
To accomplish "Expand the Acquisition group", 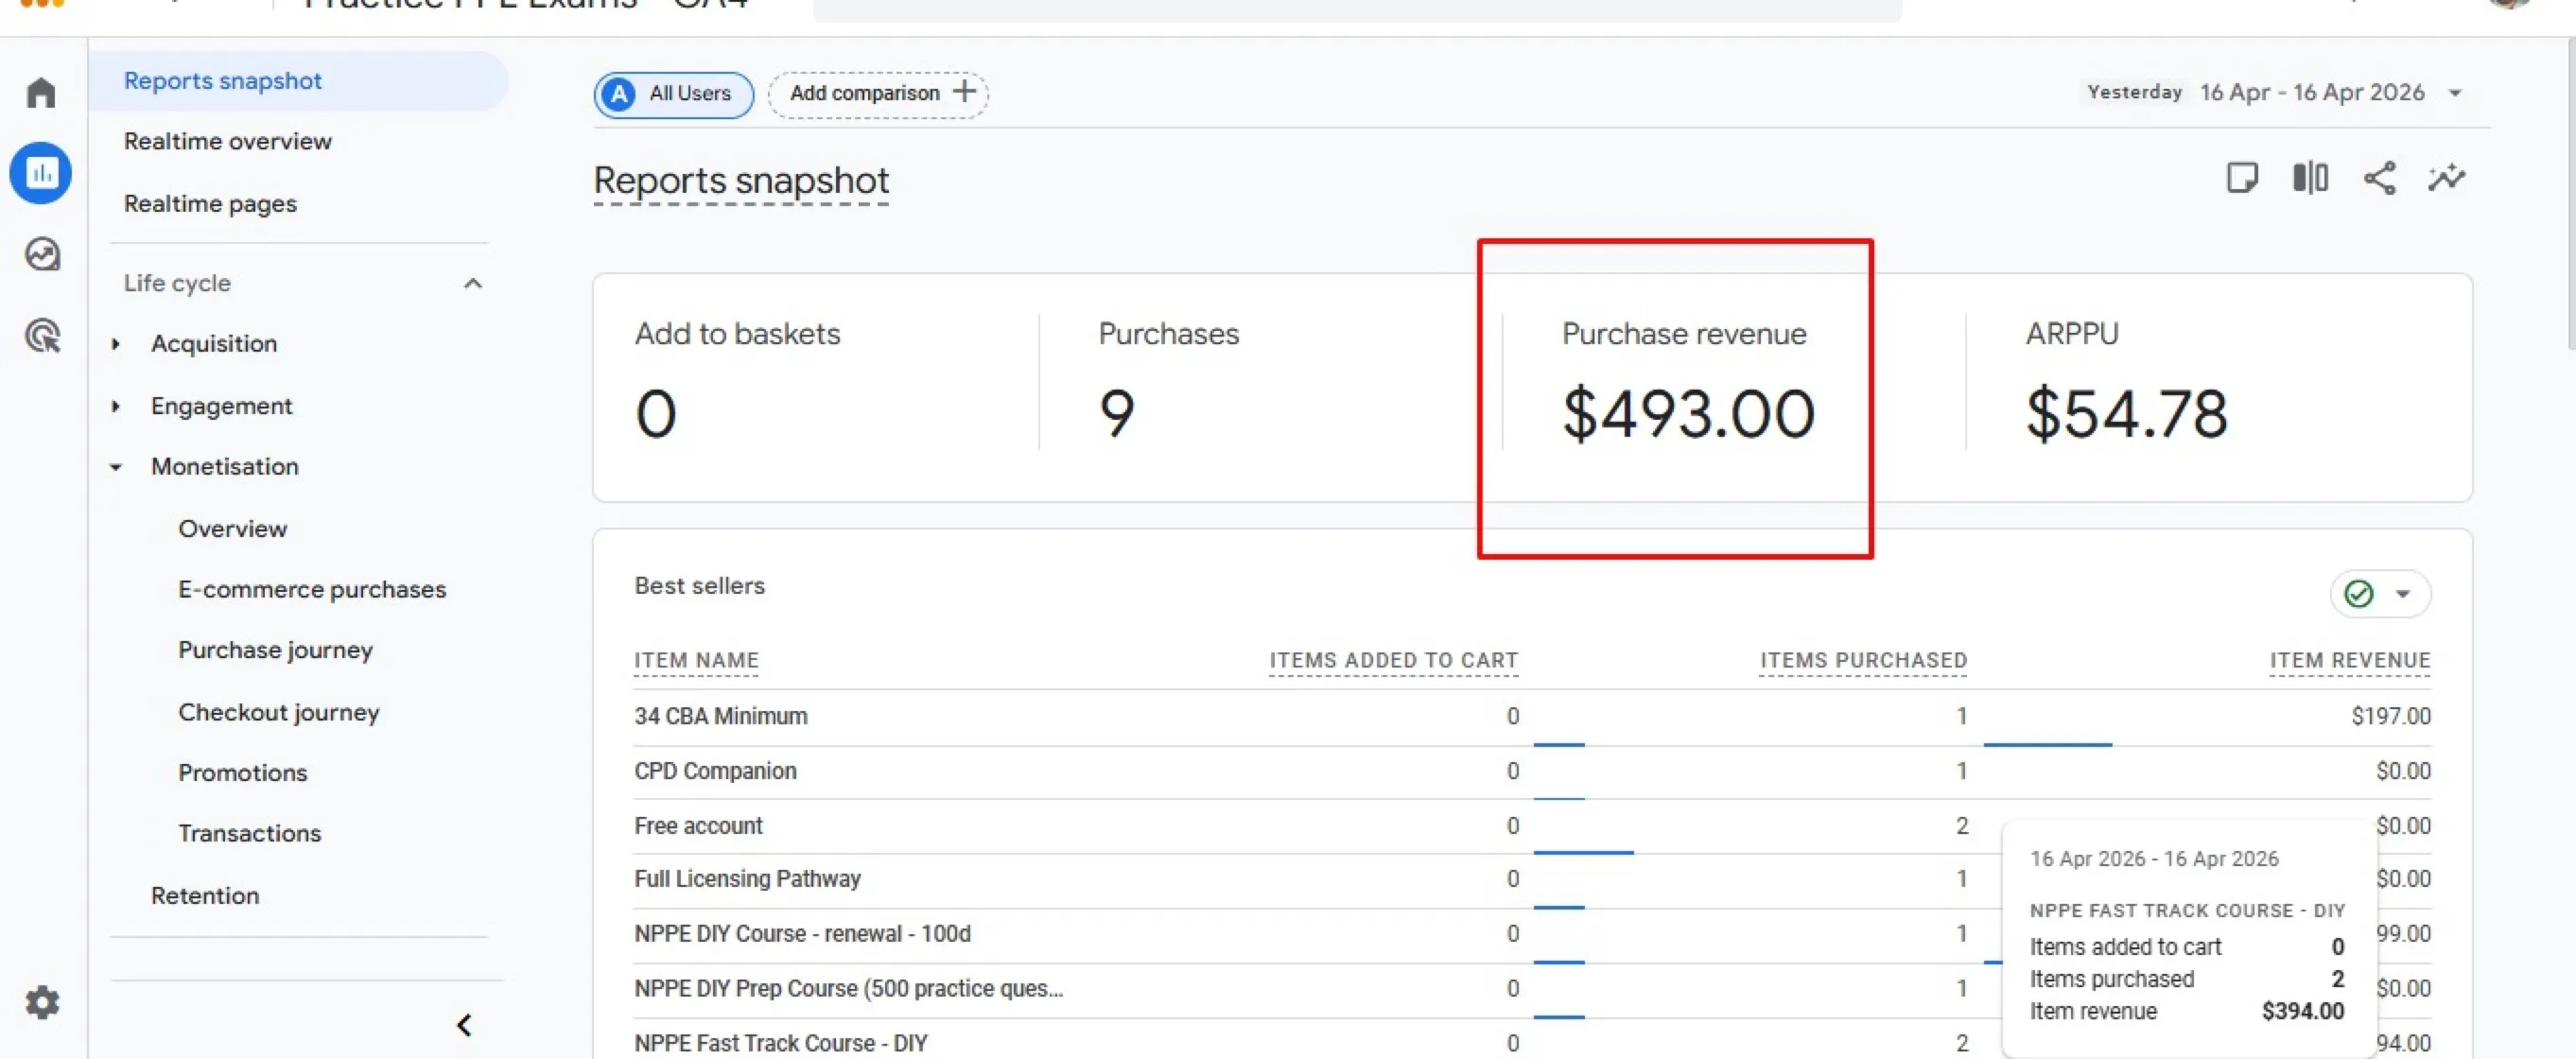I will 116,344.
